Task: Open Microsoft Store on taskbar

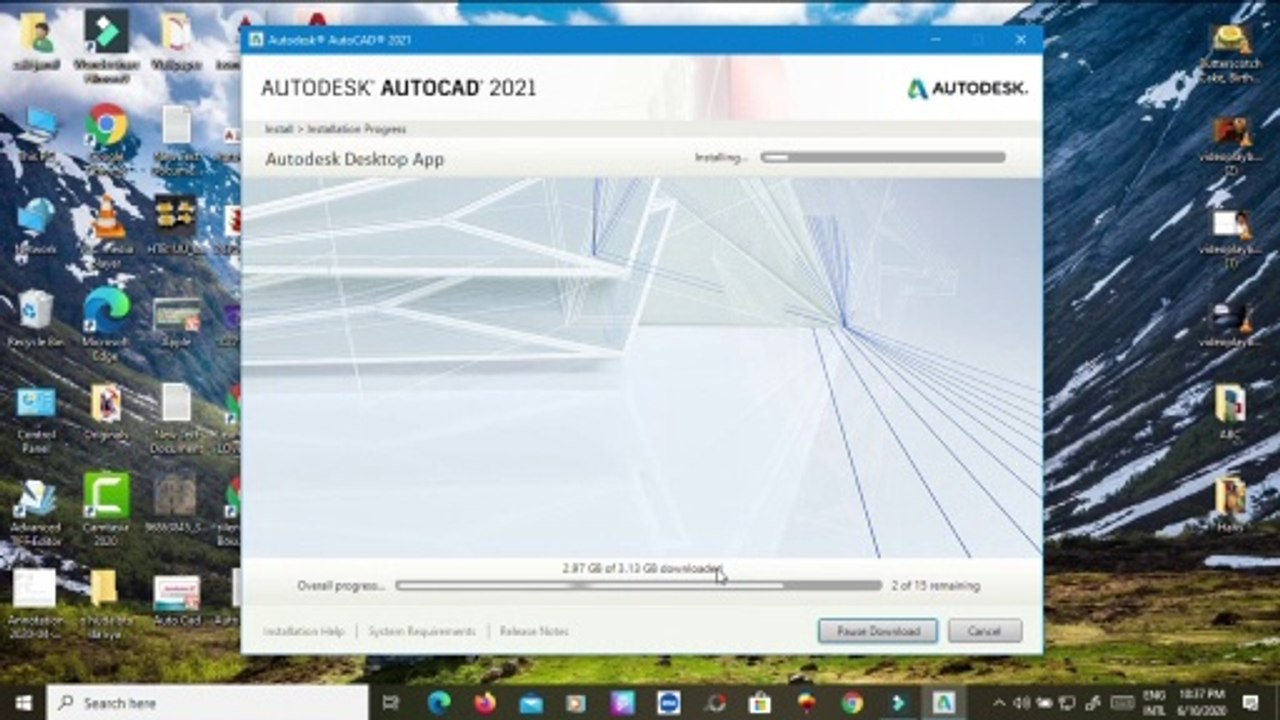Action: click(x=760, y=703)
